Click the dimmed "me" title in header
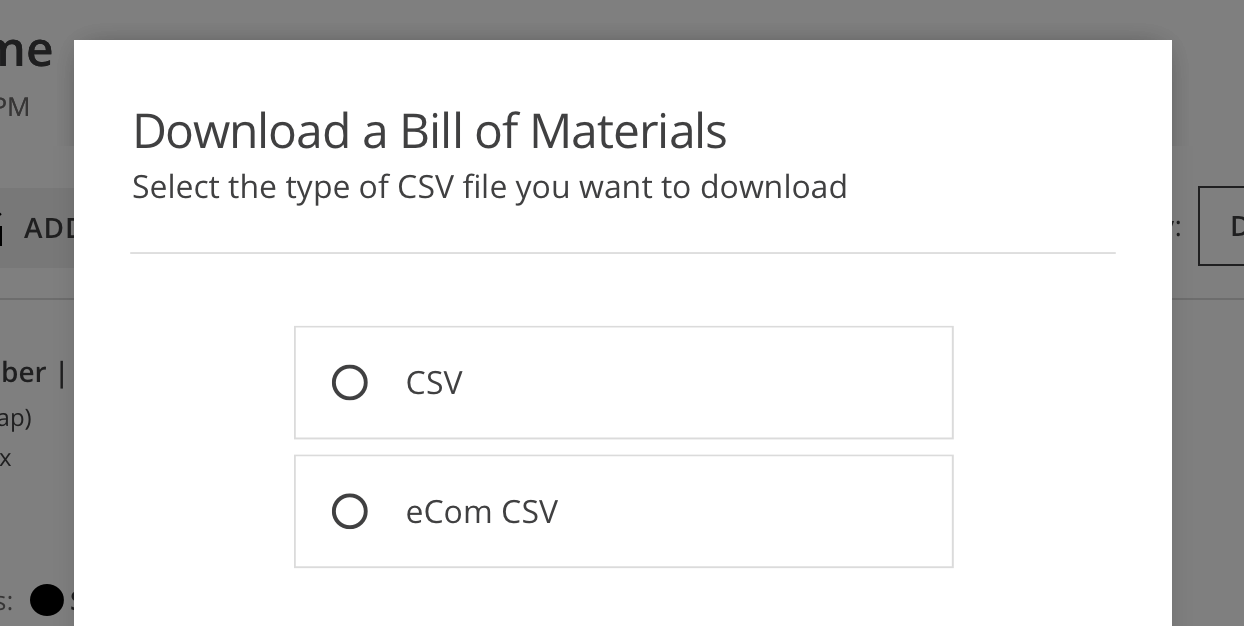The image size is (1244, 626). (x=26, y=50)
